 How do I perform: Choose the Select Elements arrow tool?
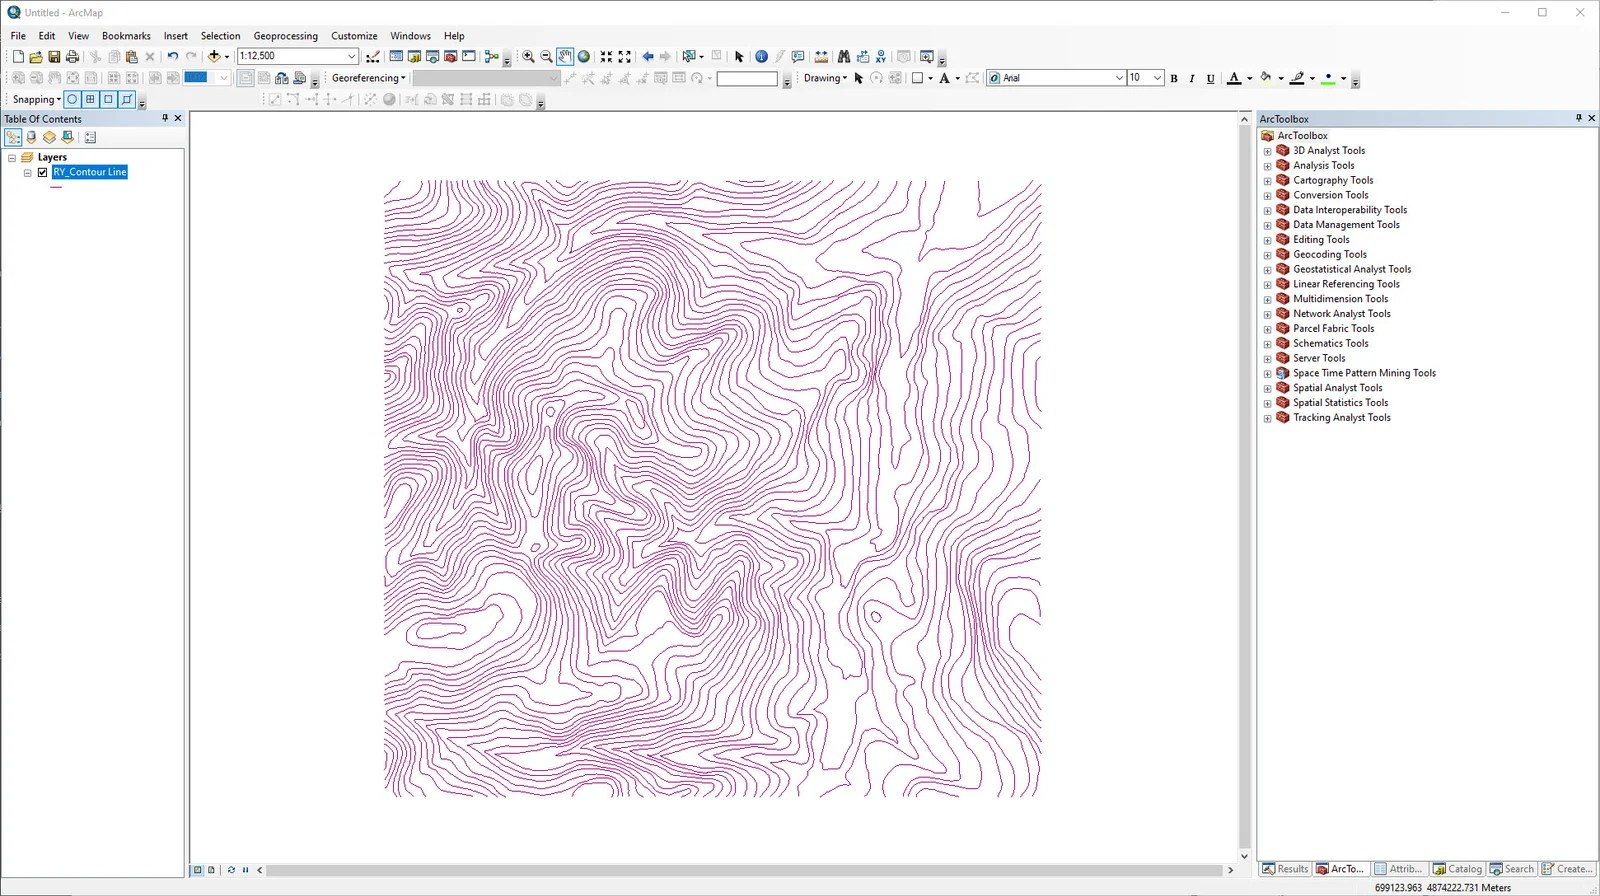[739, 57]
